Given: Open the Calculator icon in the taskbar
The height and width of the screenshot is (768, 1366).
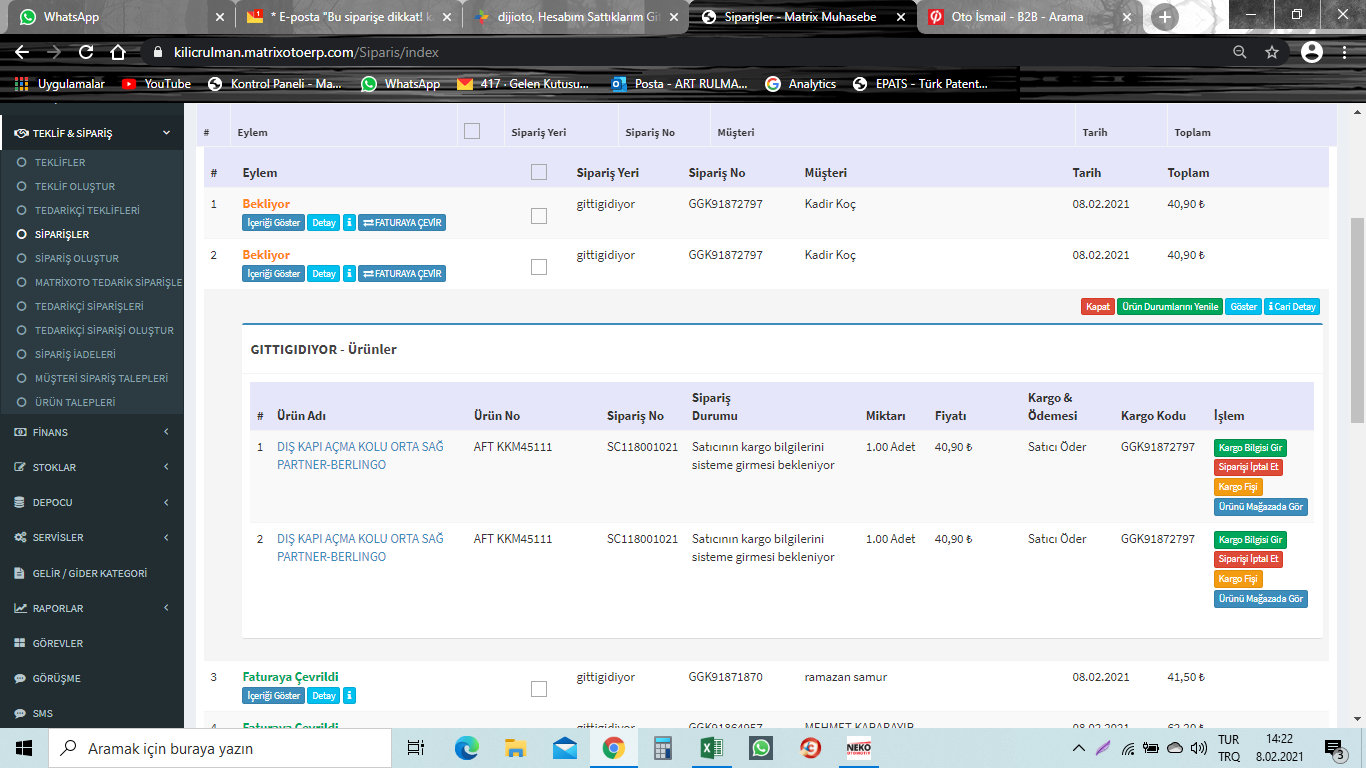Looking at the screenshot, I should [663, 748].
